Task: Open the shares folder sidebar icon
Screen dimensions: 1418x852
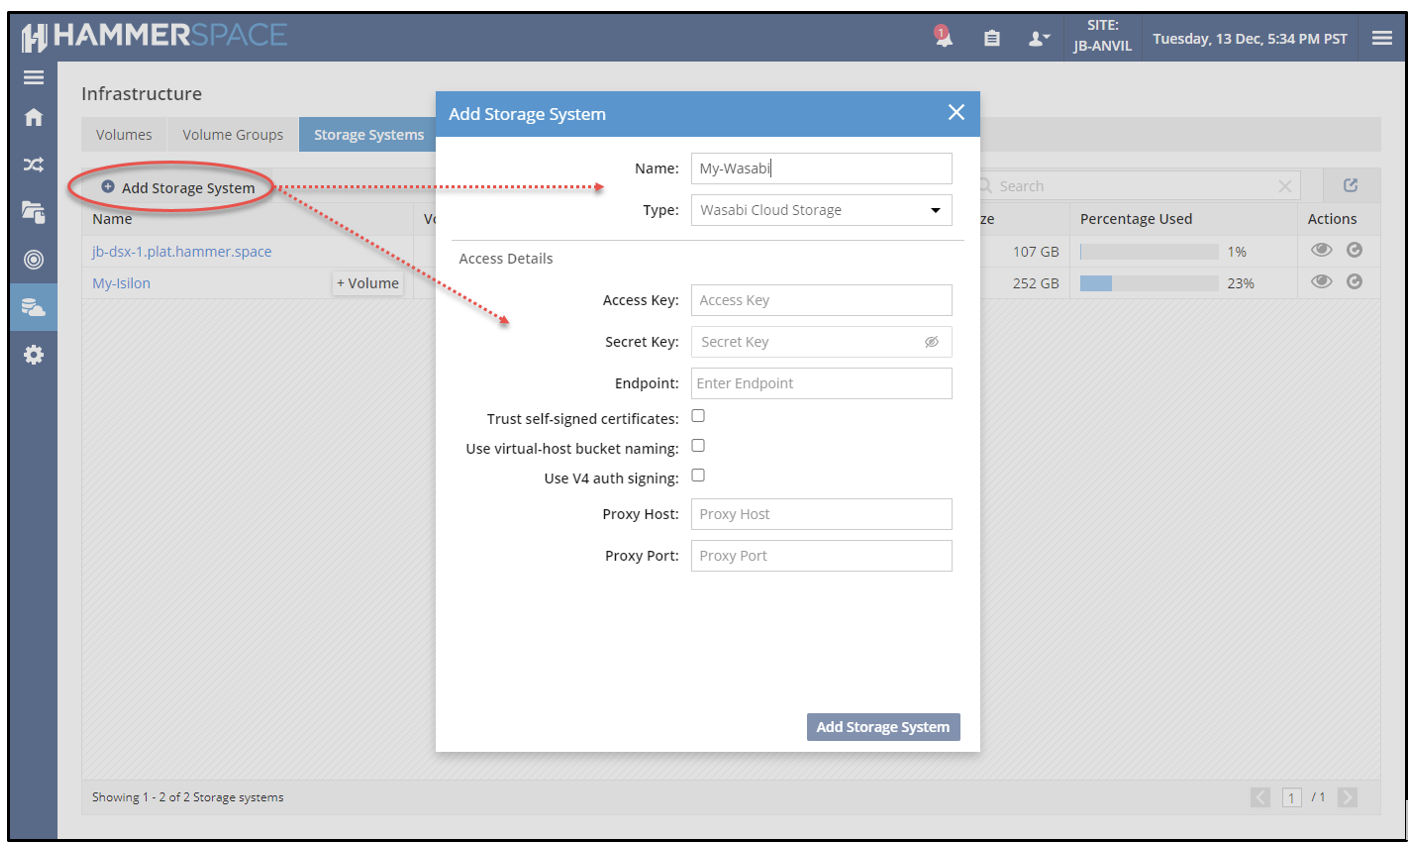Action: tap(34, 212)
